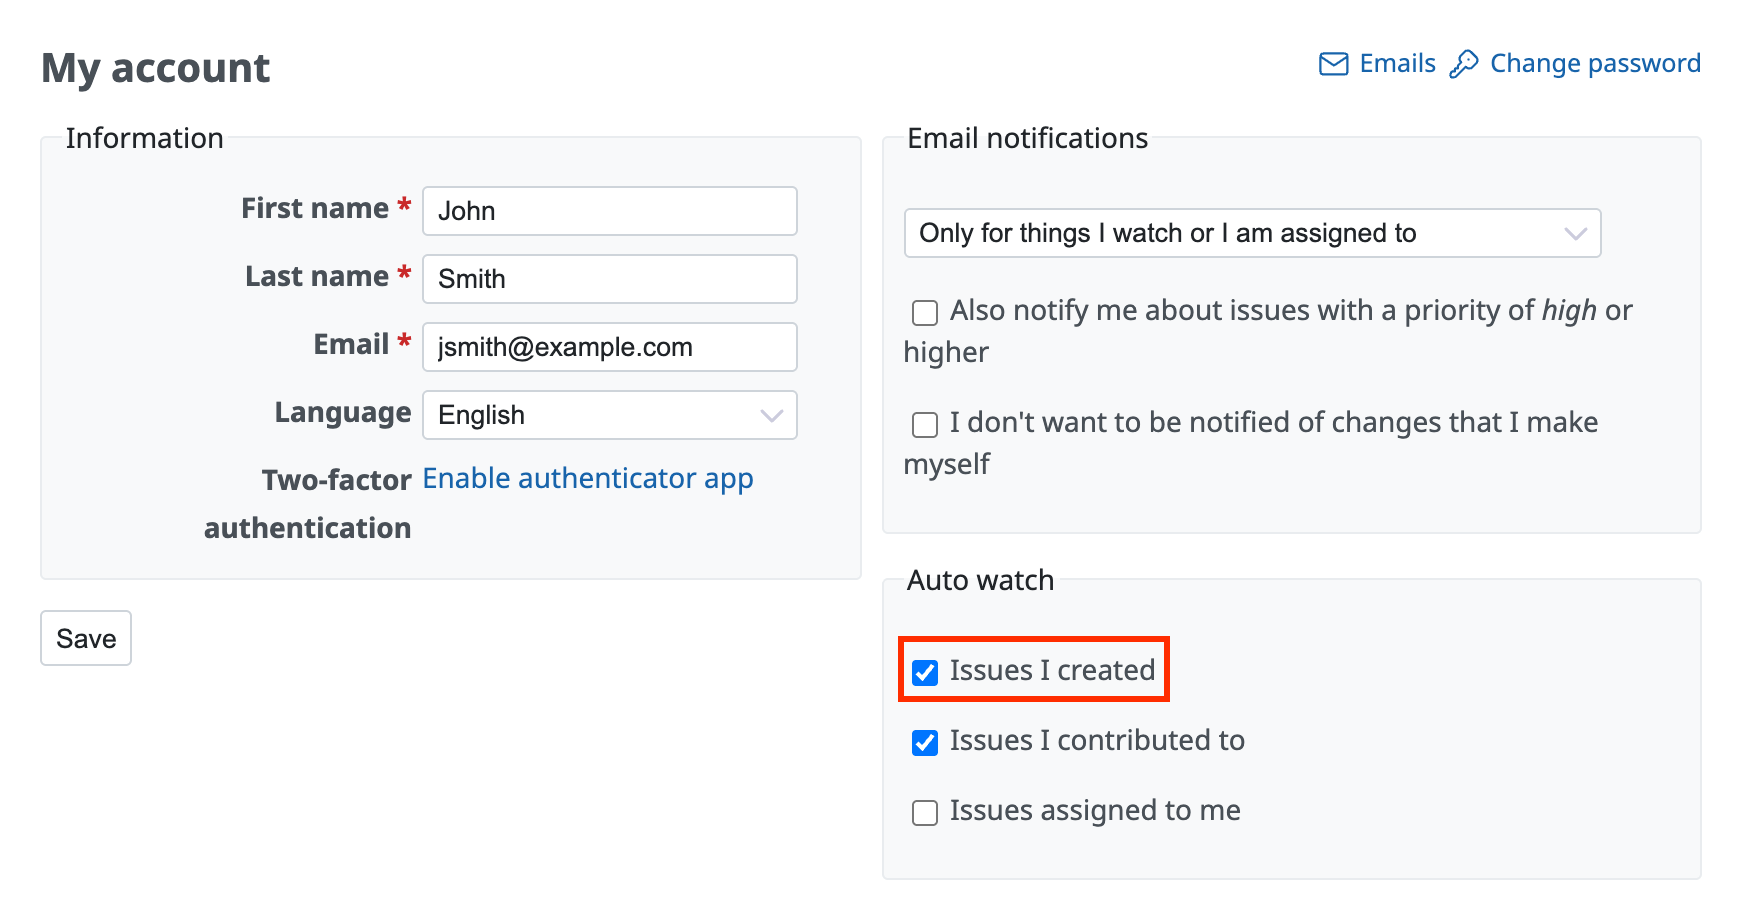Click the Email input field
1742x912 pixels.
[610, 347]
